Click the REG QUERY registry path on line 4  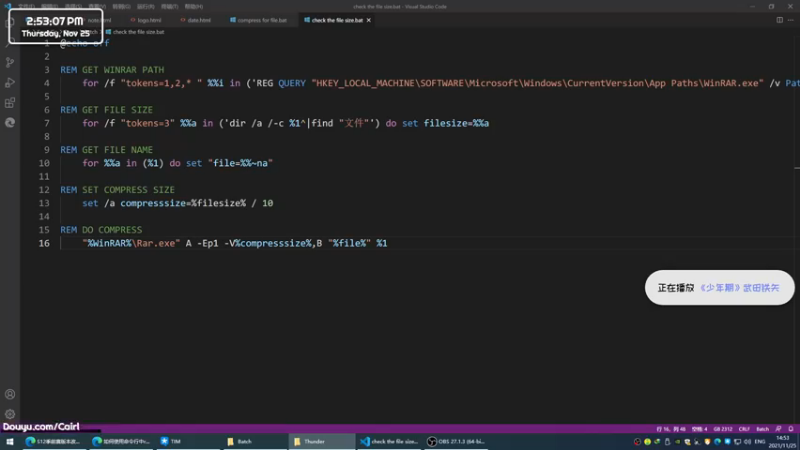tap(538, 83)
